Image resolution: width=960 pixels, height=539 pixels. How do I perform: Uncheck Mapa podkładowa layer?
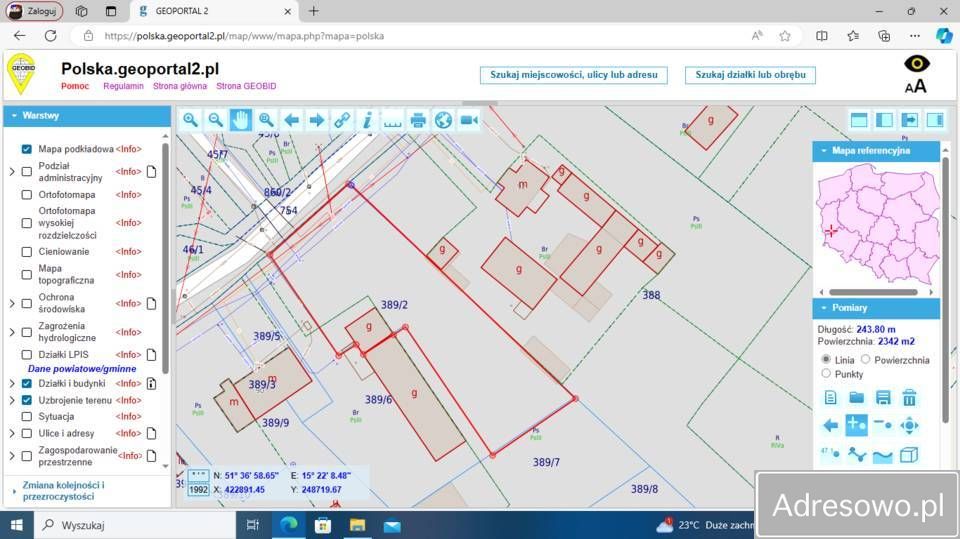(x=26, y=149)
